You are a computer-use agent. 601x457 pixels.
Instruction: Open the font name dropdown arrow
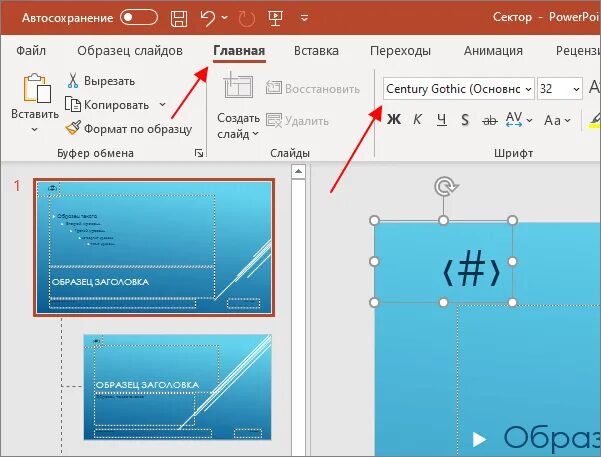(x=529, y=89)
